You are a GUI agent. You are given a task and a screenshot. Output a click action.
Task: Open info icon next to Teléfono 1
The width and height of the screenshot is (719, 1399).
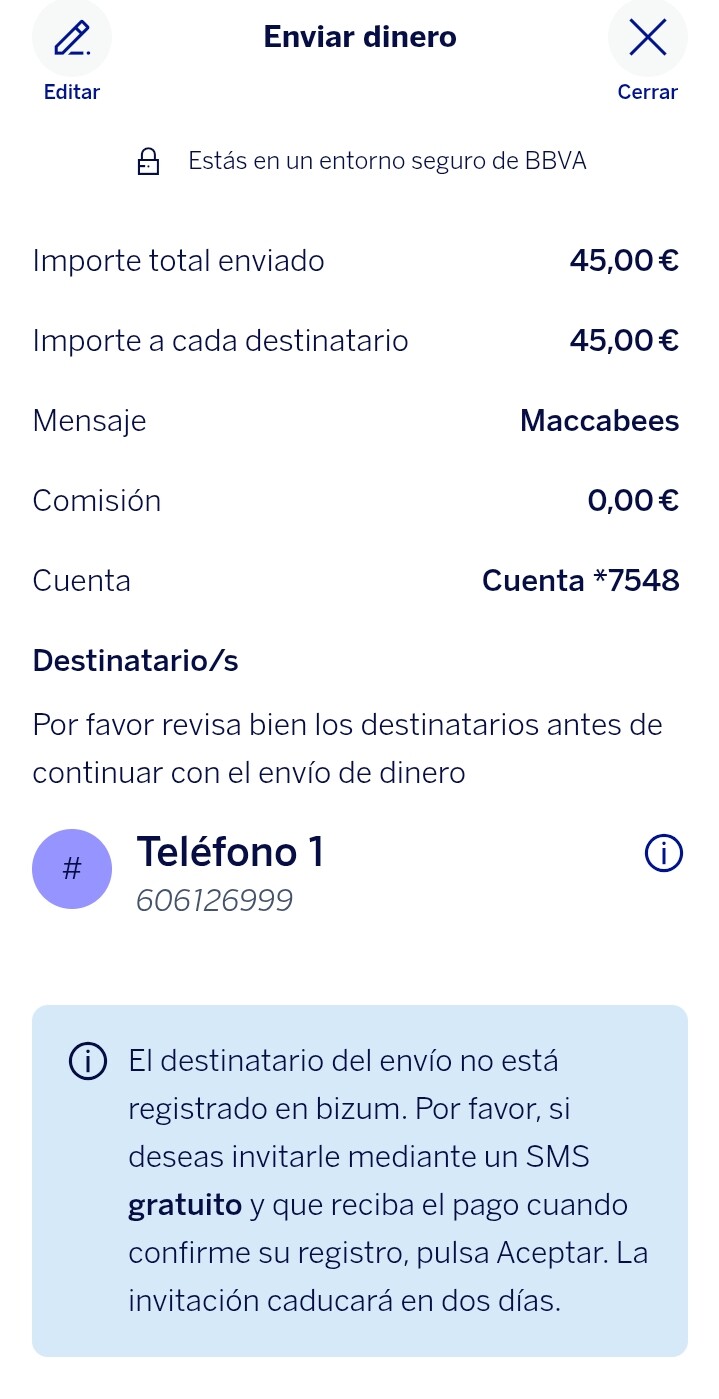pos(664,853)
